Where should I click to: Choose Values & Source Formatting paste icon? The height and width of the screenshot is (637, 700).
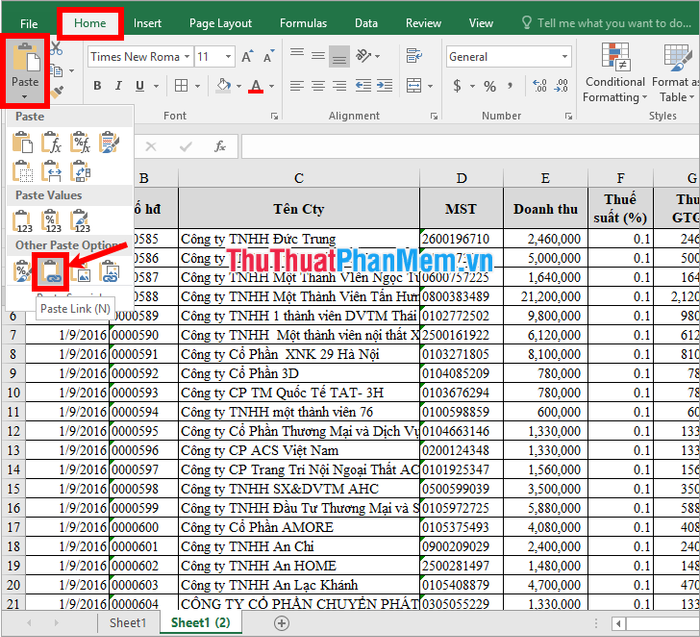point(80,221)
